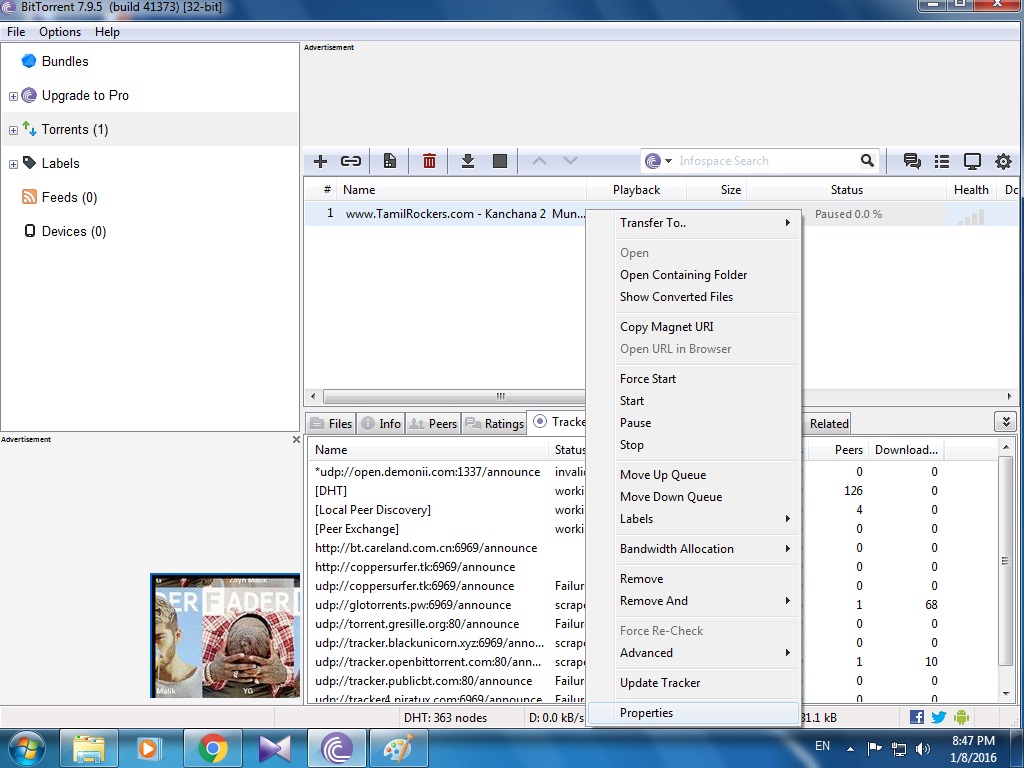Click the Create New Torrent file icon
The height and width of the screenshot is (768, 1024).
390,161
